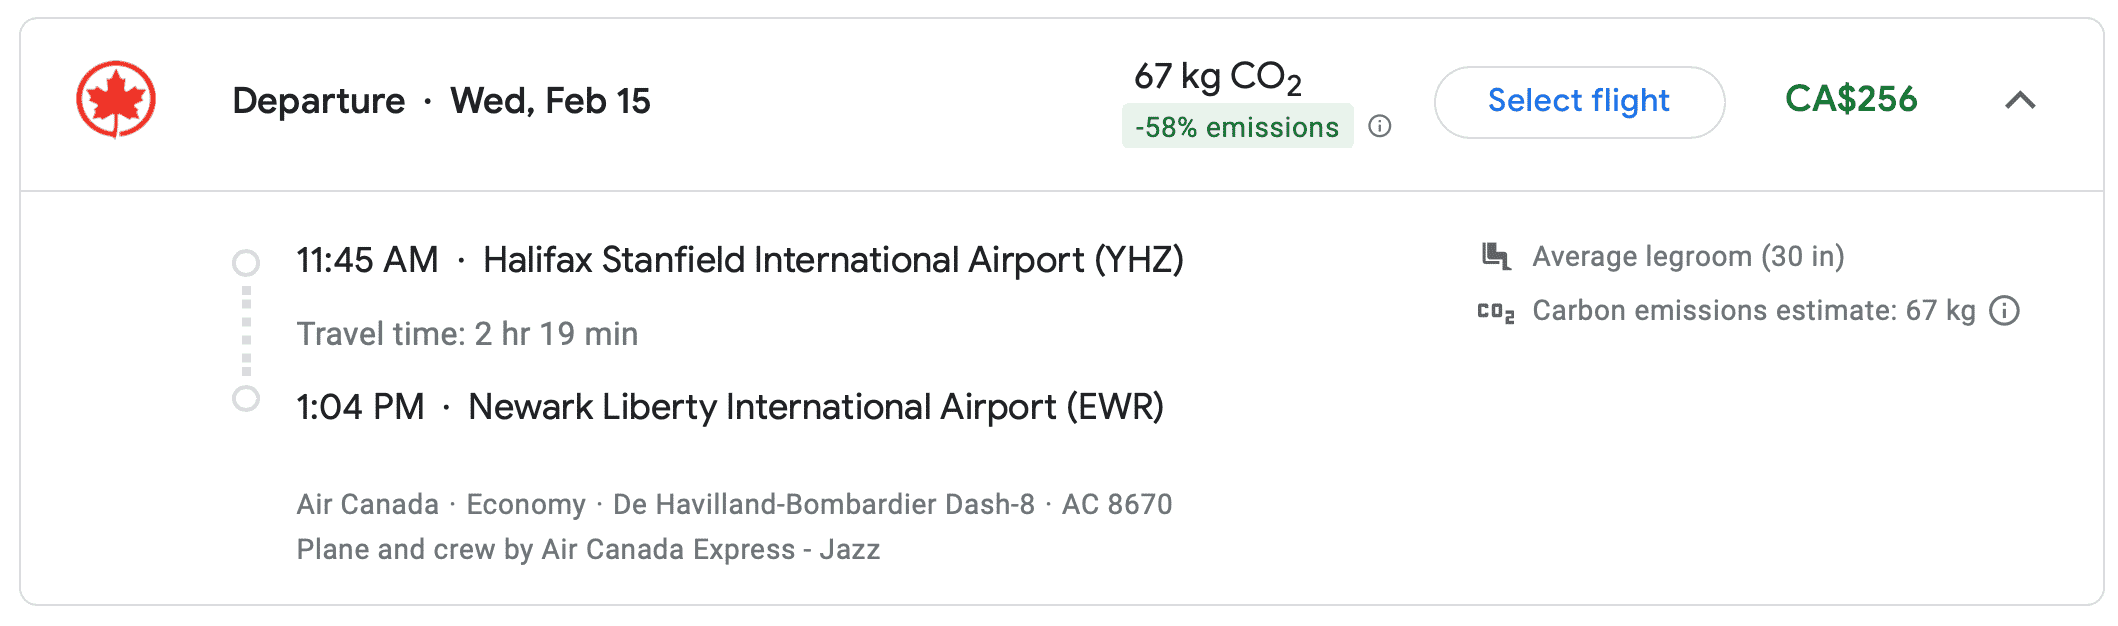Click the 67 kg CO2 header text
The width and height of the screenshot is (2118, 626).
pyautogui.click(x=1217, y=76)
